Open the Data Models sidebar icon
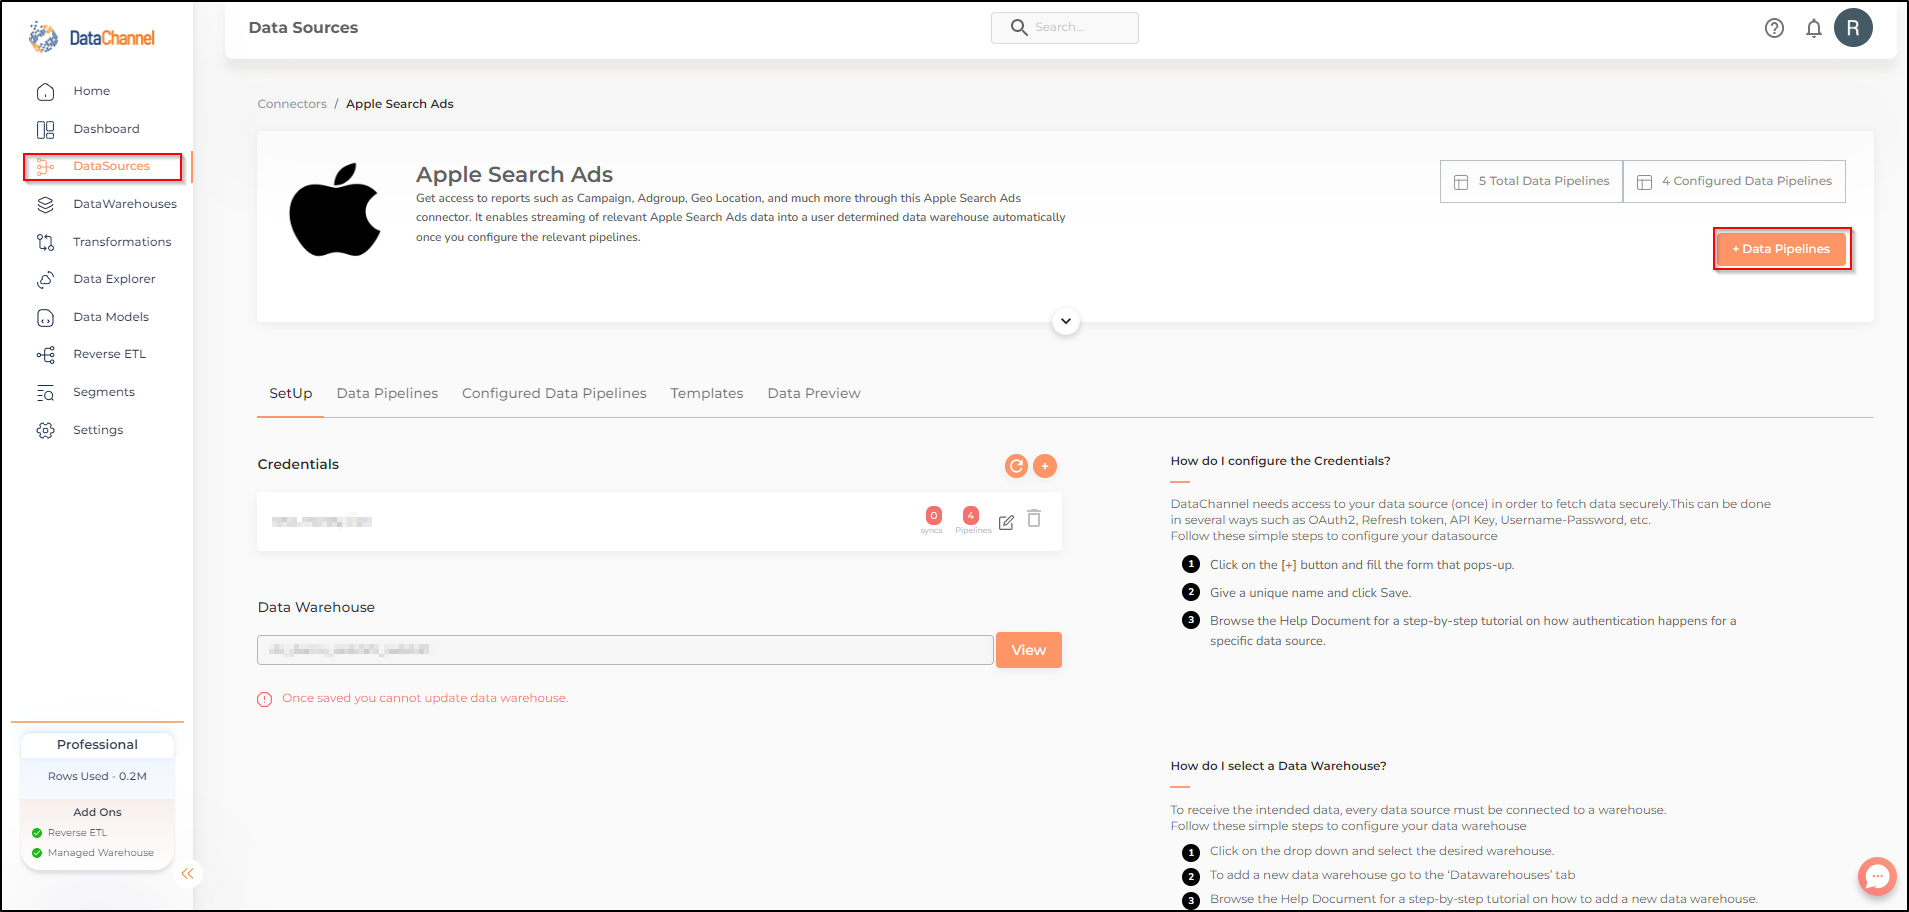The width and height of the screenshot is (1909, 912). pos(45,317)
